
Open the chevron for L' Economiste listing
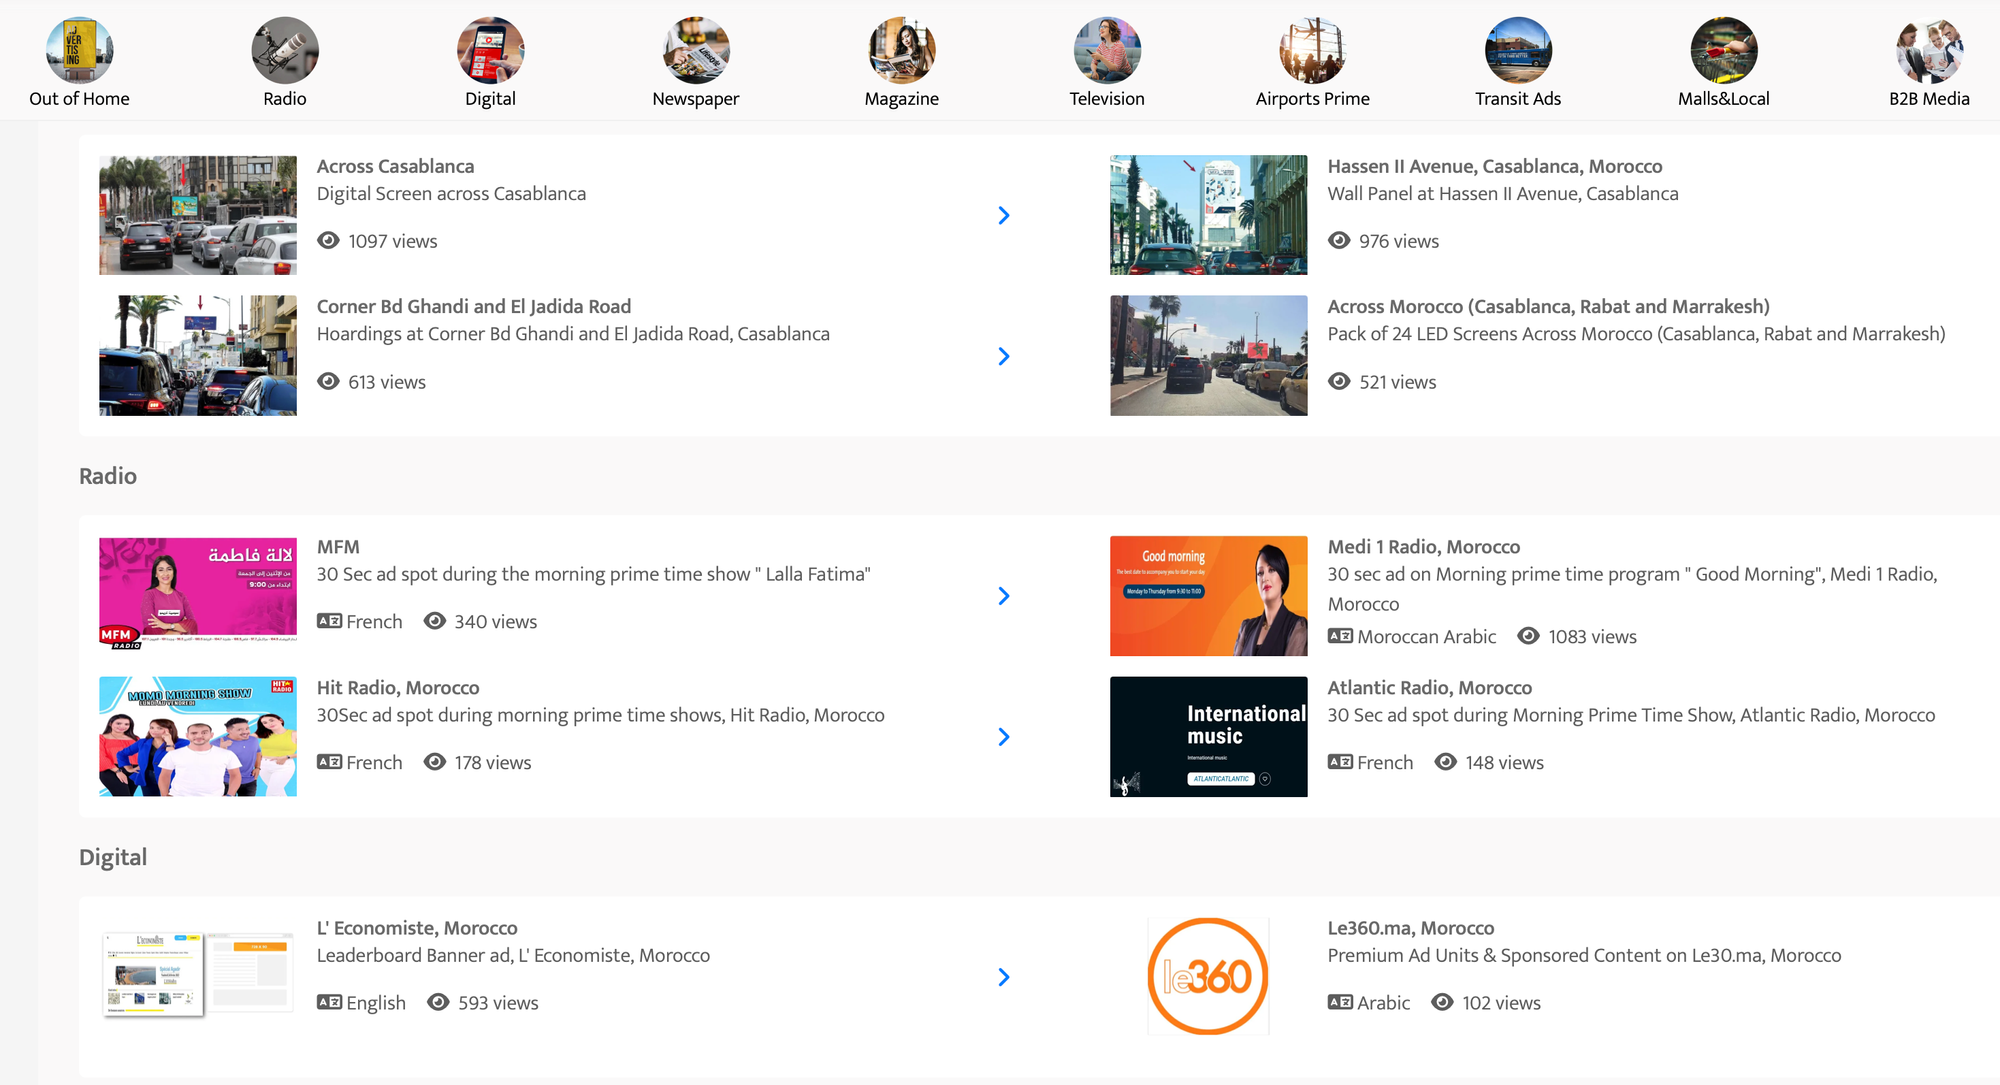(1004, 977)
